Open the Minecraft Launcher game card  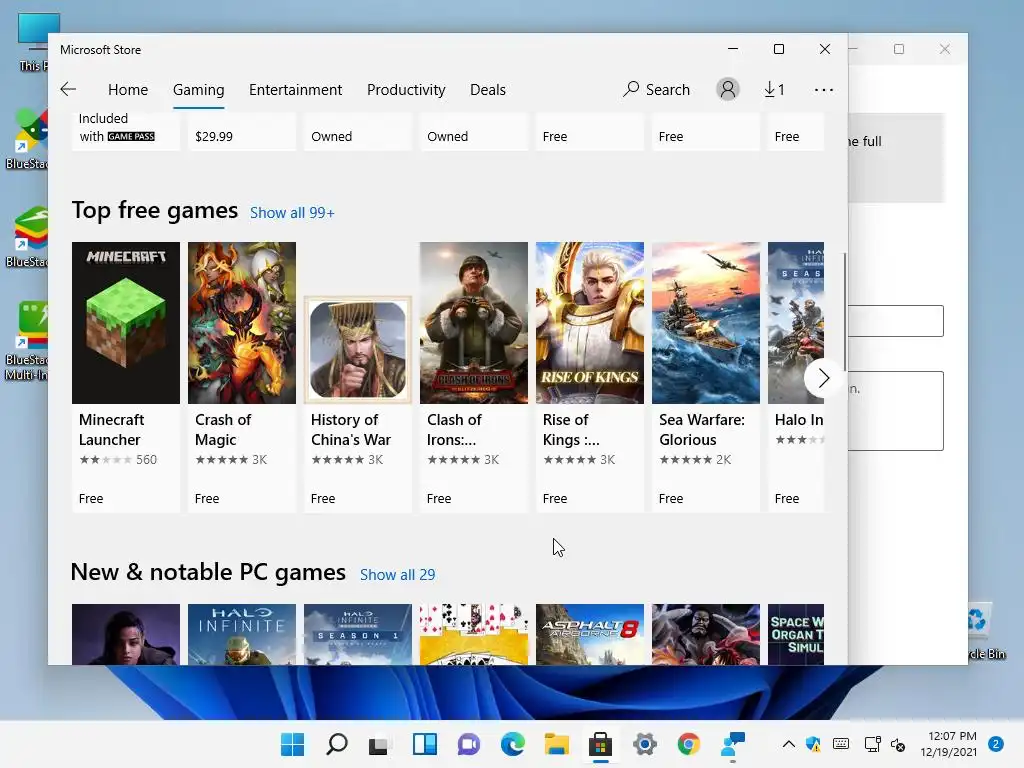coord(126,377)
